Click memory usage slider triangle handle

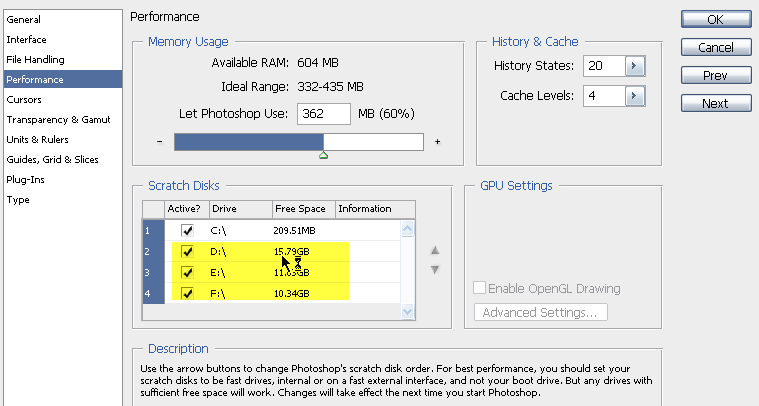tap(323, 155)
